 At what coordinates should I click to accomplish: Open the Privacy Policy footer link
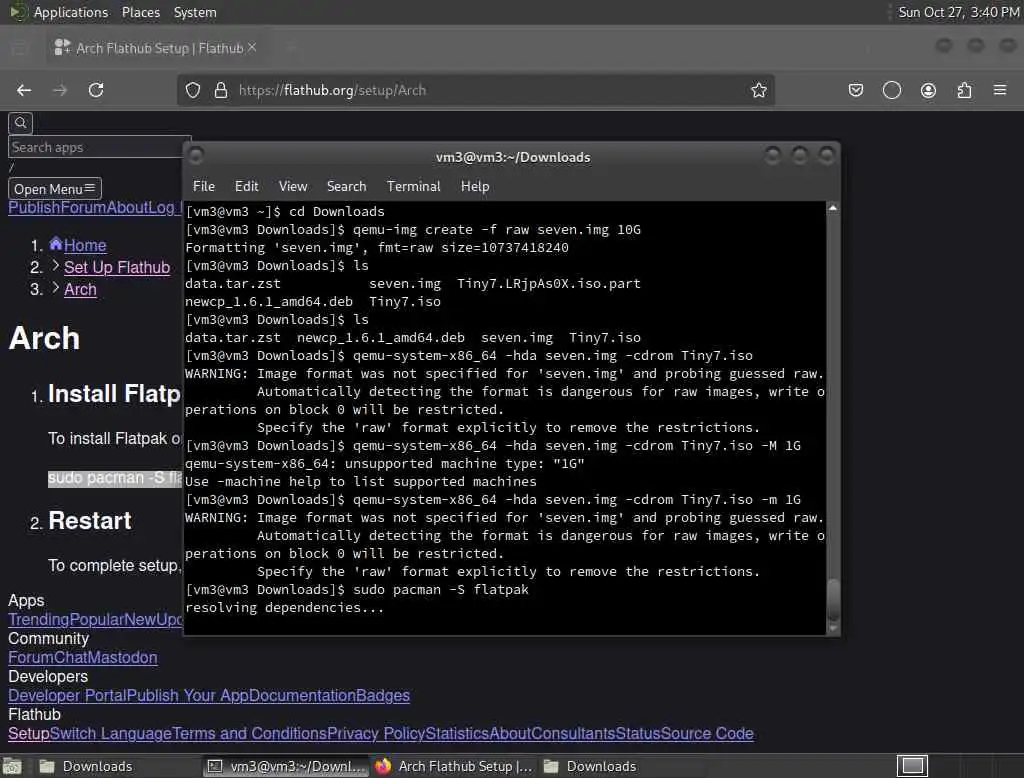(376, 733)
